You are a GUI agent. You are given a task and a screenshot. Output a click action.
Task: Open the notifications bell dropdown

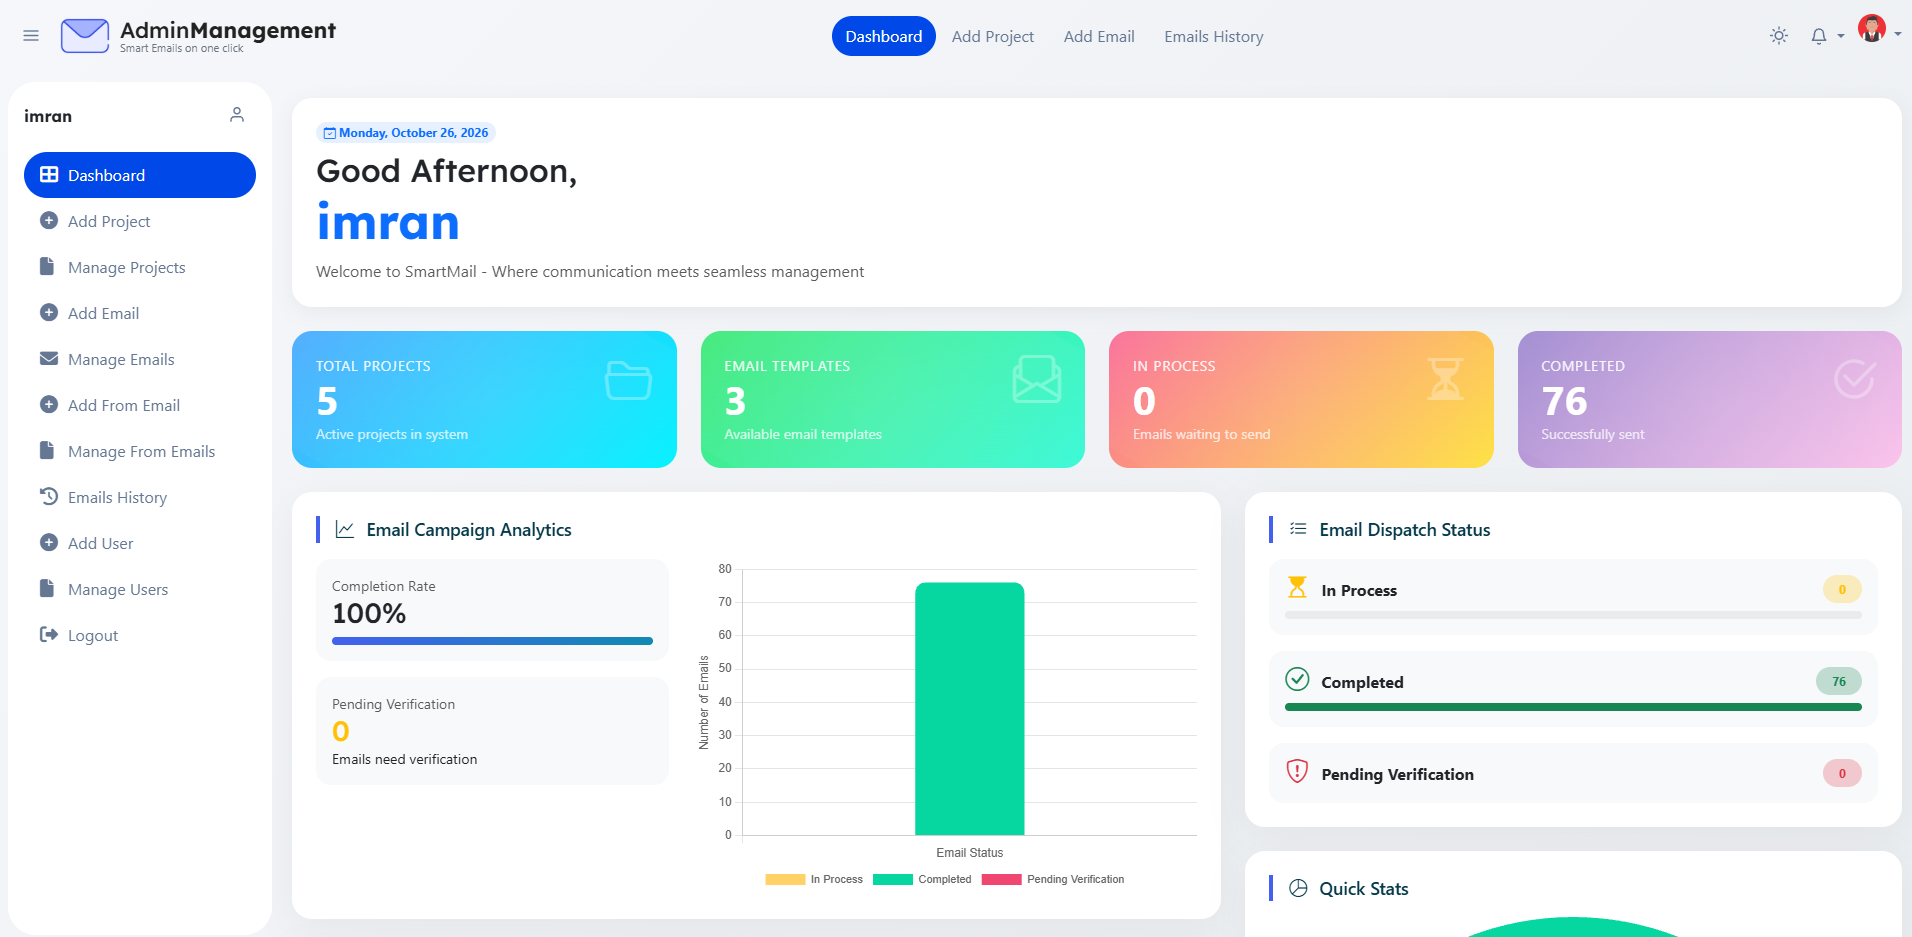1826,36
